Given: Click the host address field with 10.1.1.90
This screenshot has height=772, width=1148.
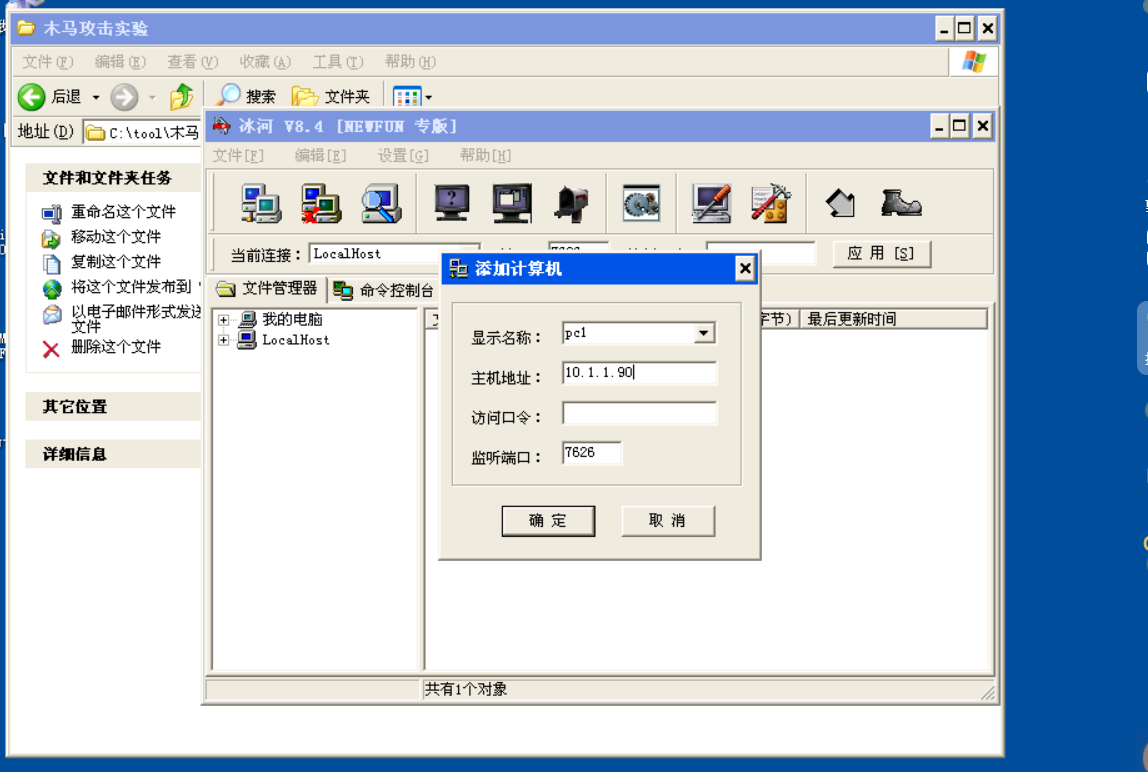Looking at the screenshot, I should tap(639, 373).
